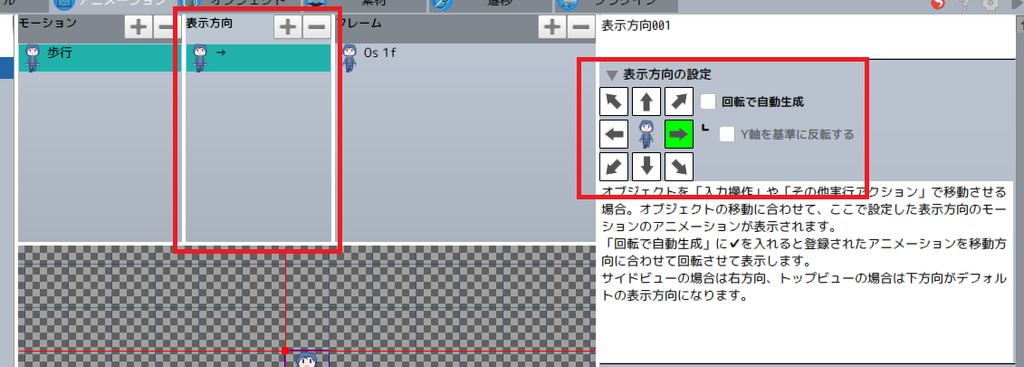This screenshot has height=367, width=1024.
Task: Click the 0s 1f frame's character thumbnail icon
Action: tap(349, 57)
